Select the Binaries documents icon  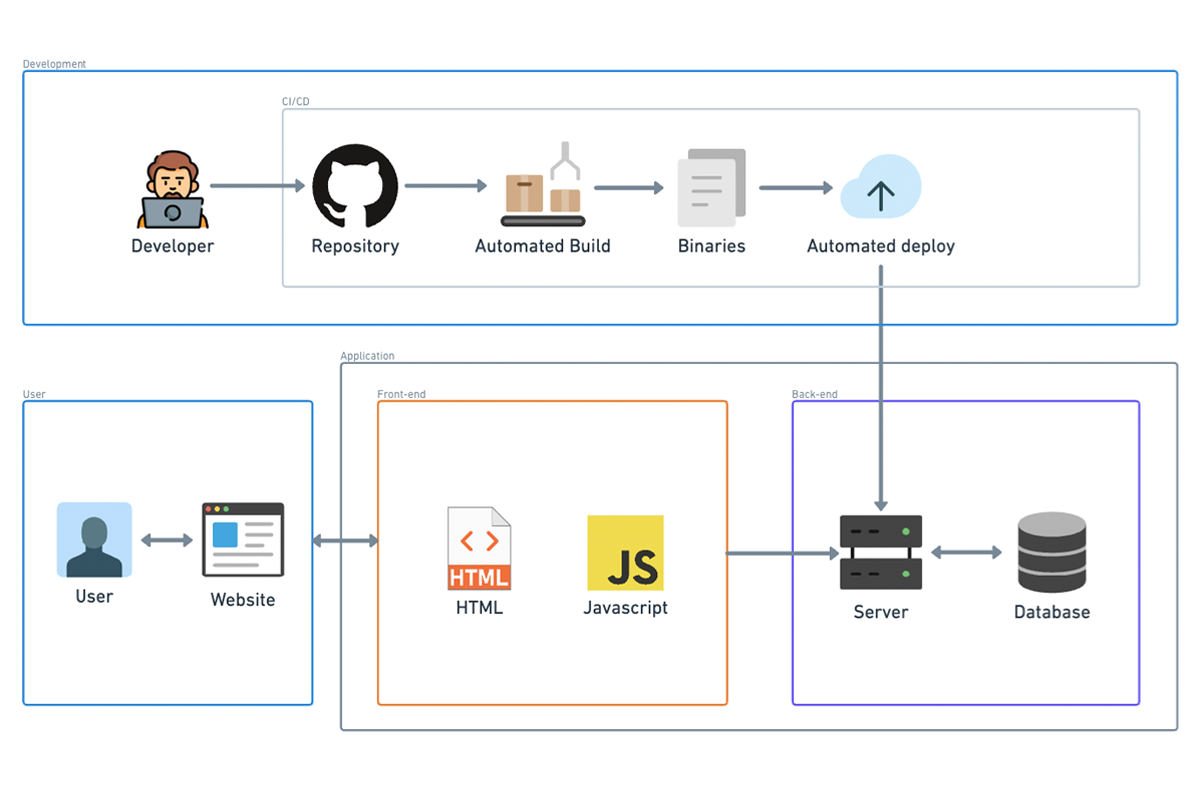click(711, 187)
